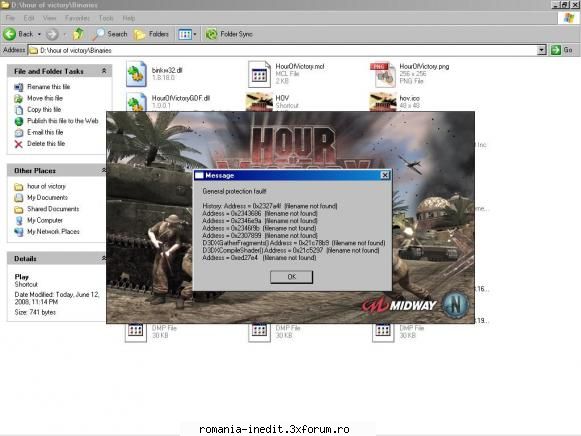Click the Rename this file icon

coord(19,87)
